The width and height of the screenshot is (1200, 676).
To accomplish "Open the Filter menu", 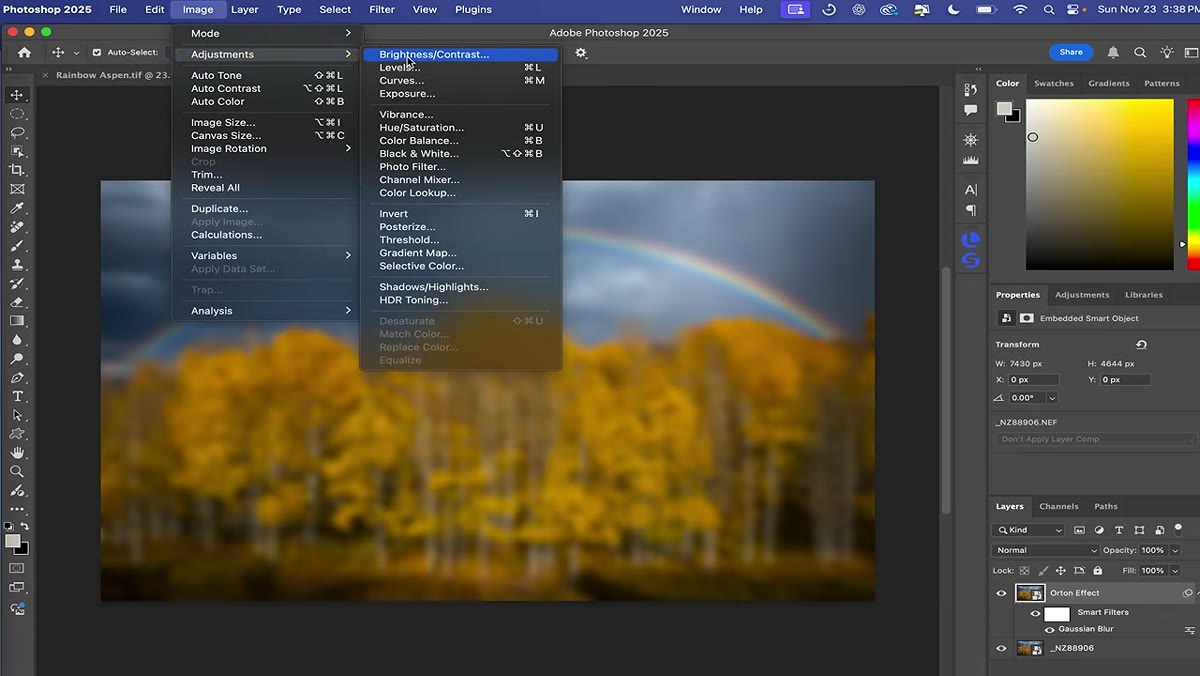I will 382,9.
